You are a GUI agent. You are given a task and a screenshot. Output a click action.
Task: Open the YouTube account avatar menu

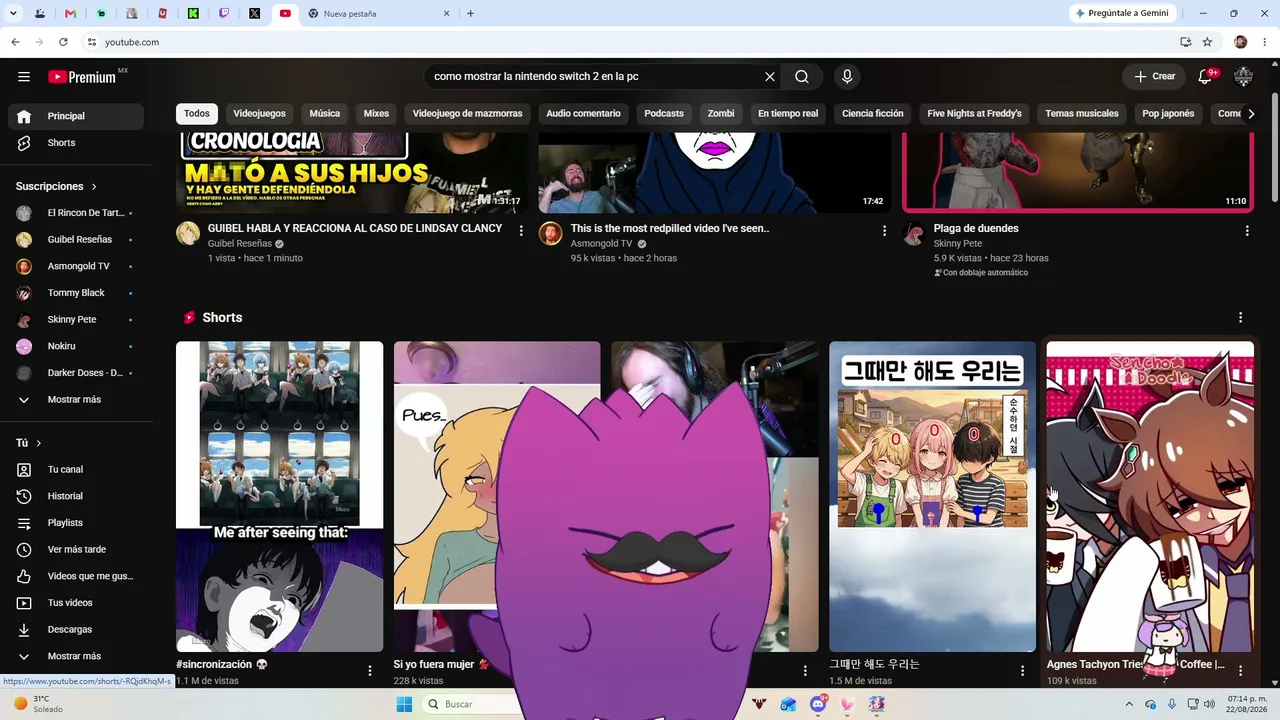1244,76
